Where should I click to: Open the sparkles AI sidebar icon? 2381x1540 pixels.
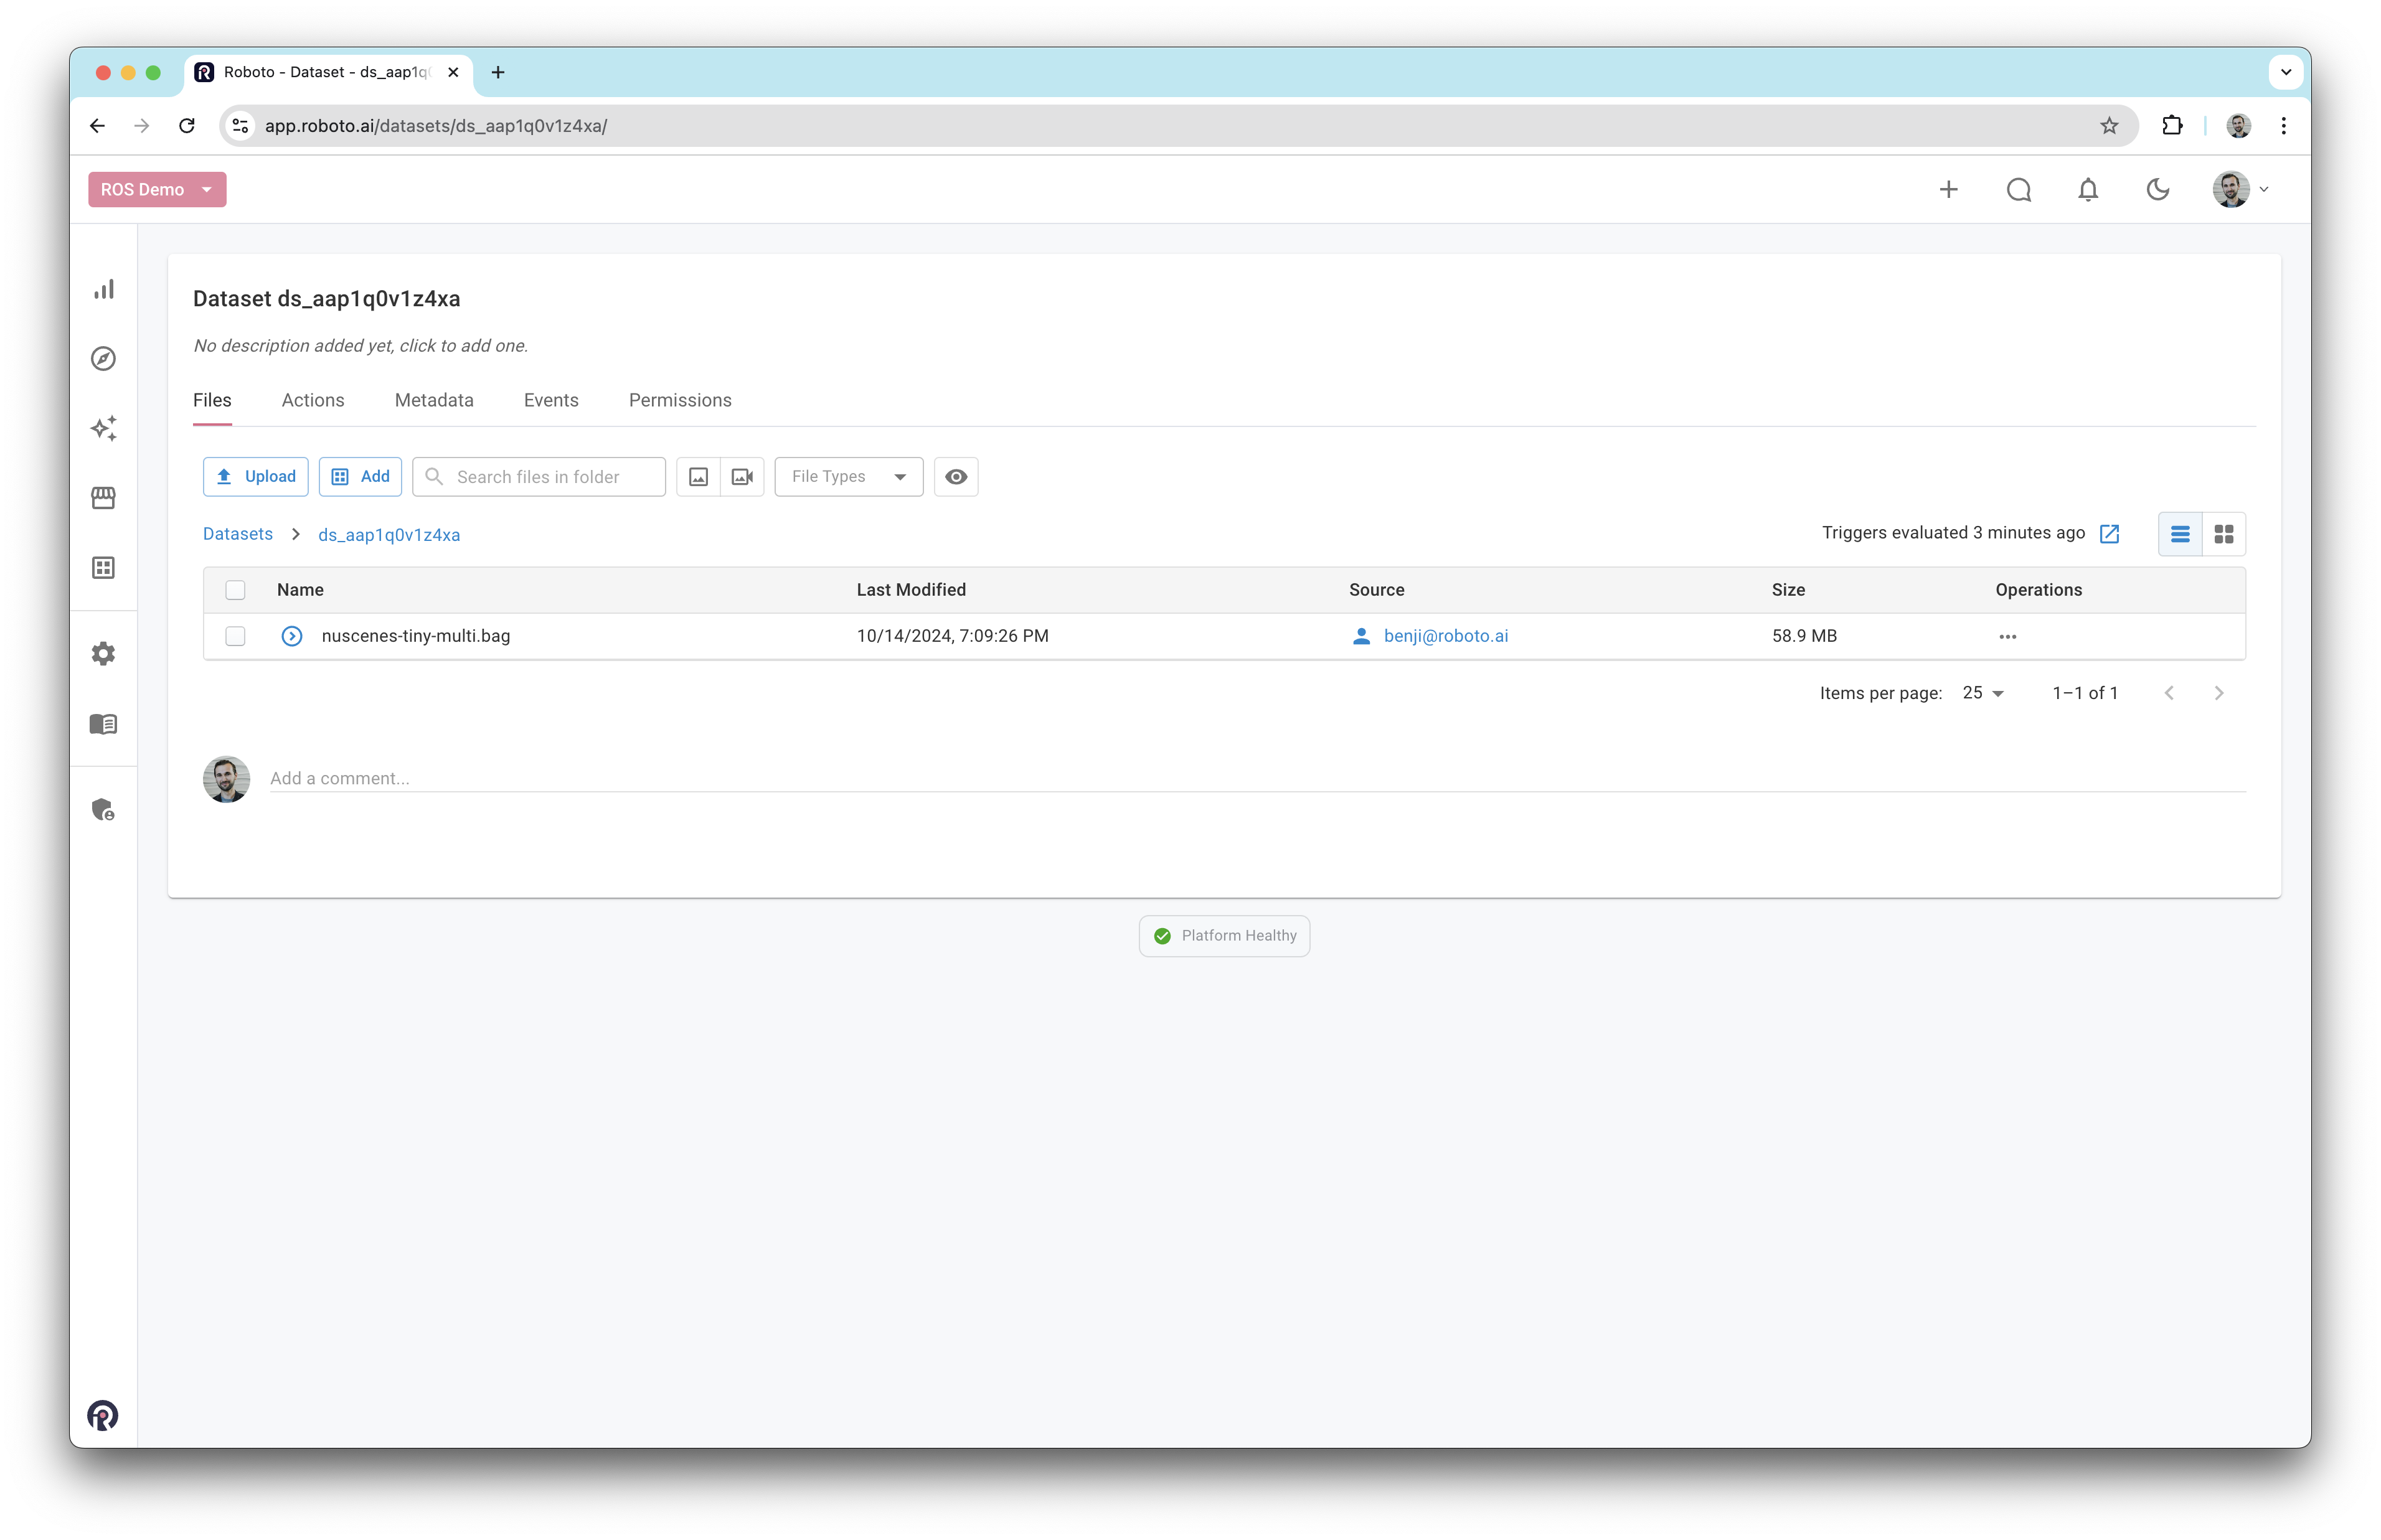[x=104, y=428]
